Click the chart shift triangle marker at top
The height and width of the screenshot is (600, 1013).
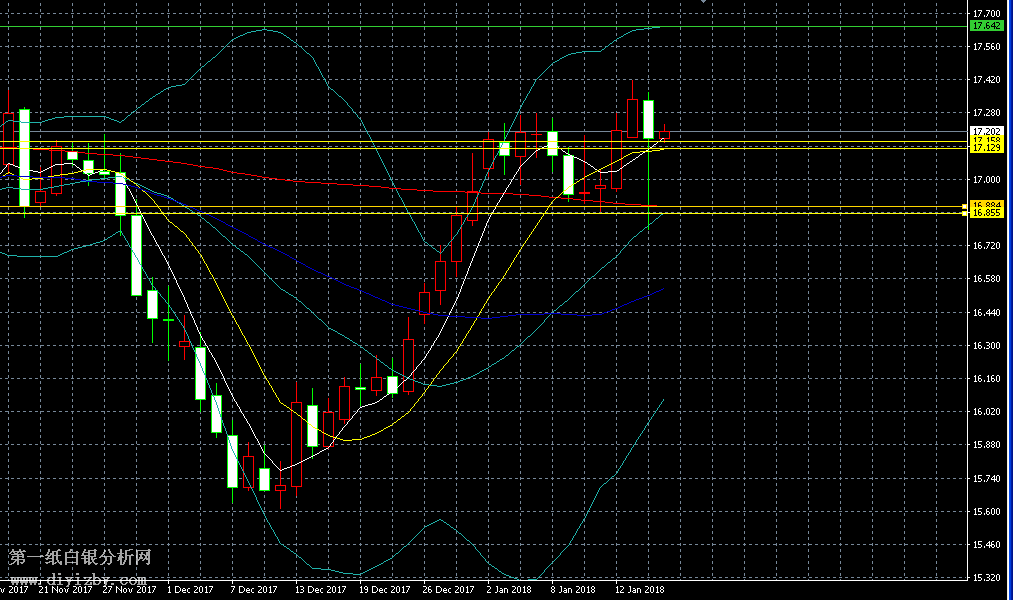point(703,3)
